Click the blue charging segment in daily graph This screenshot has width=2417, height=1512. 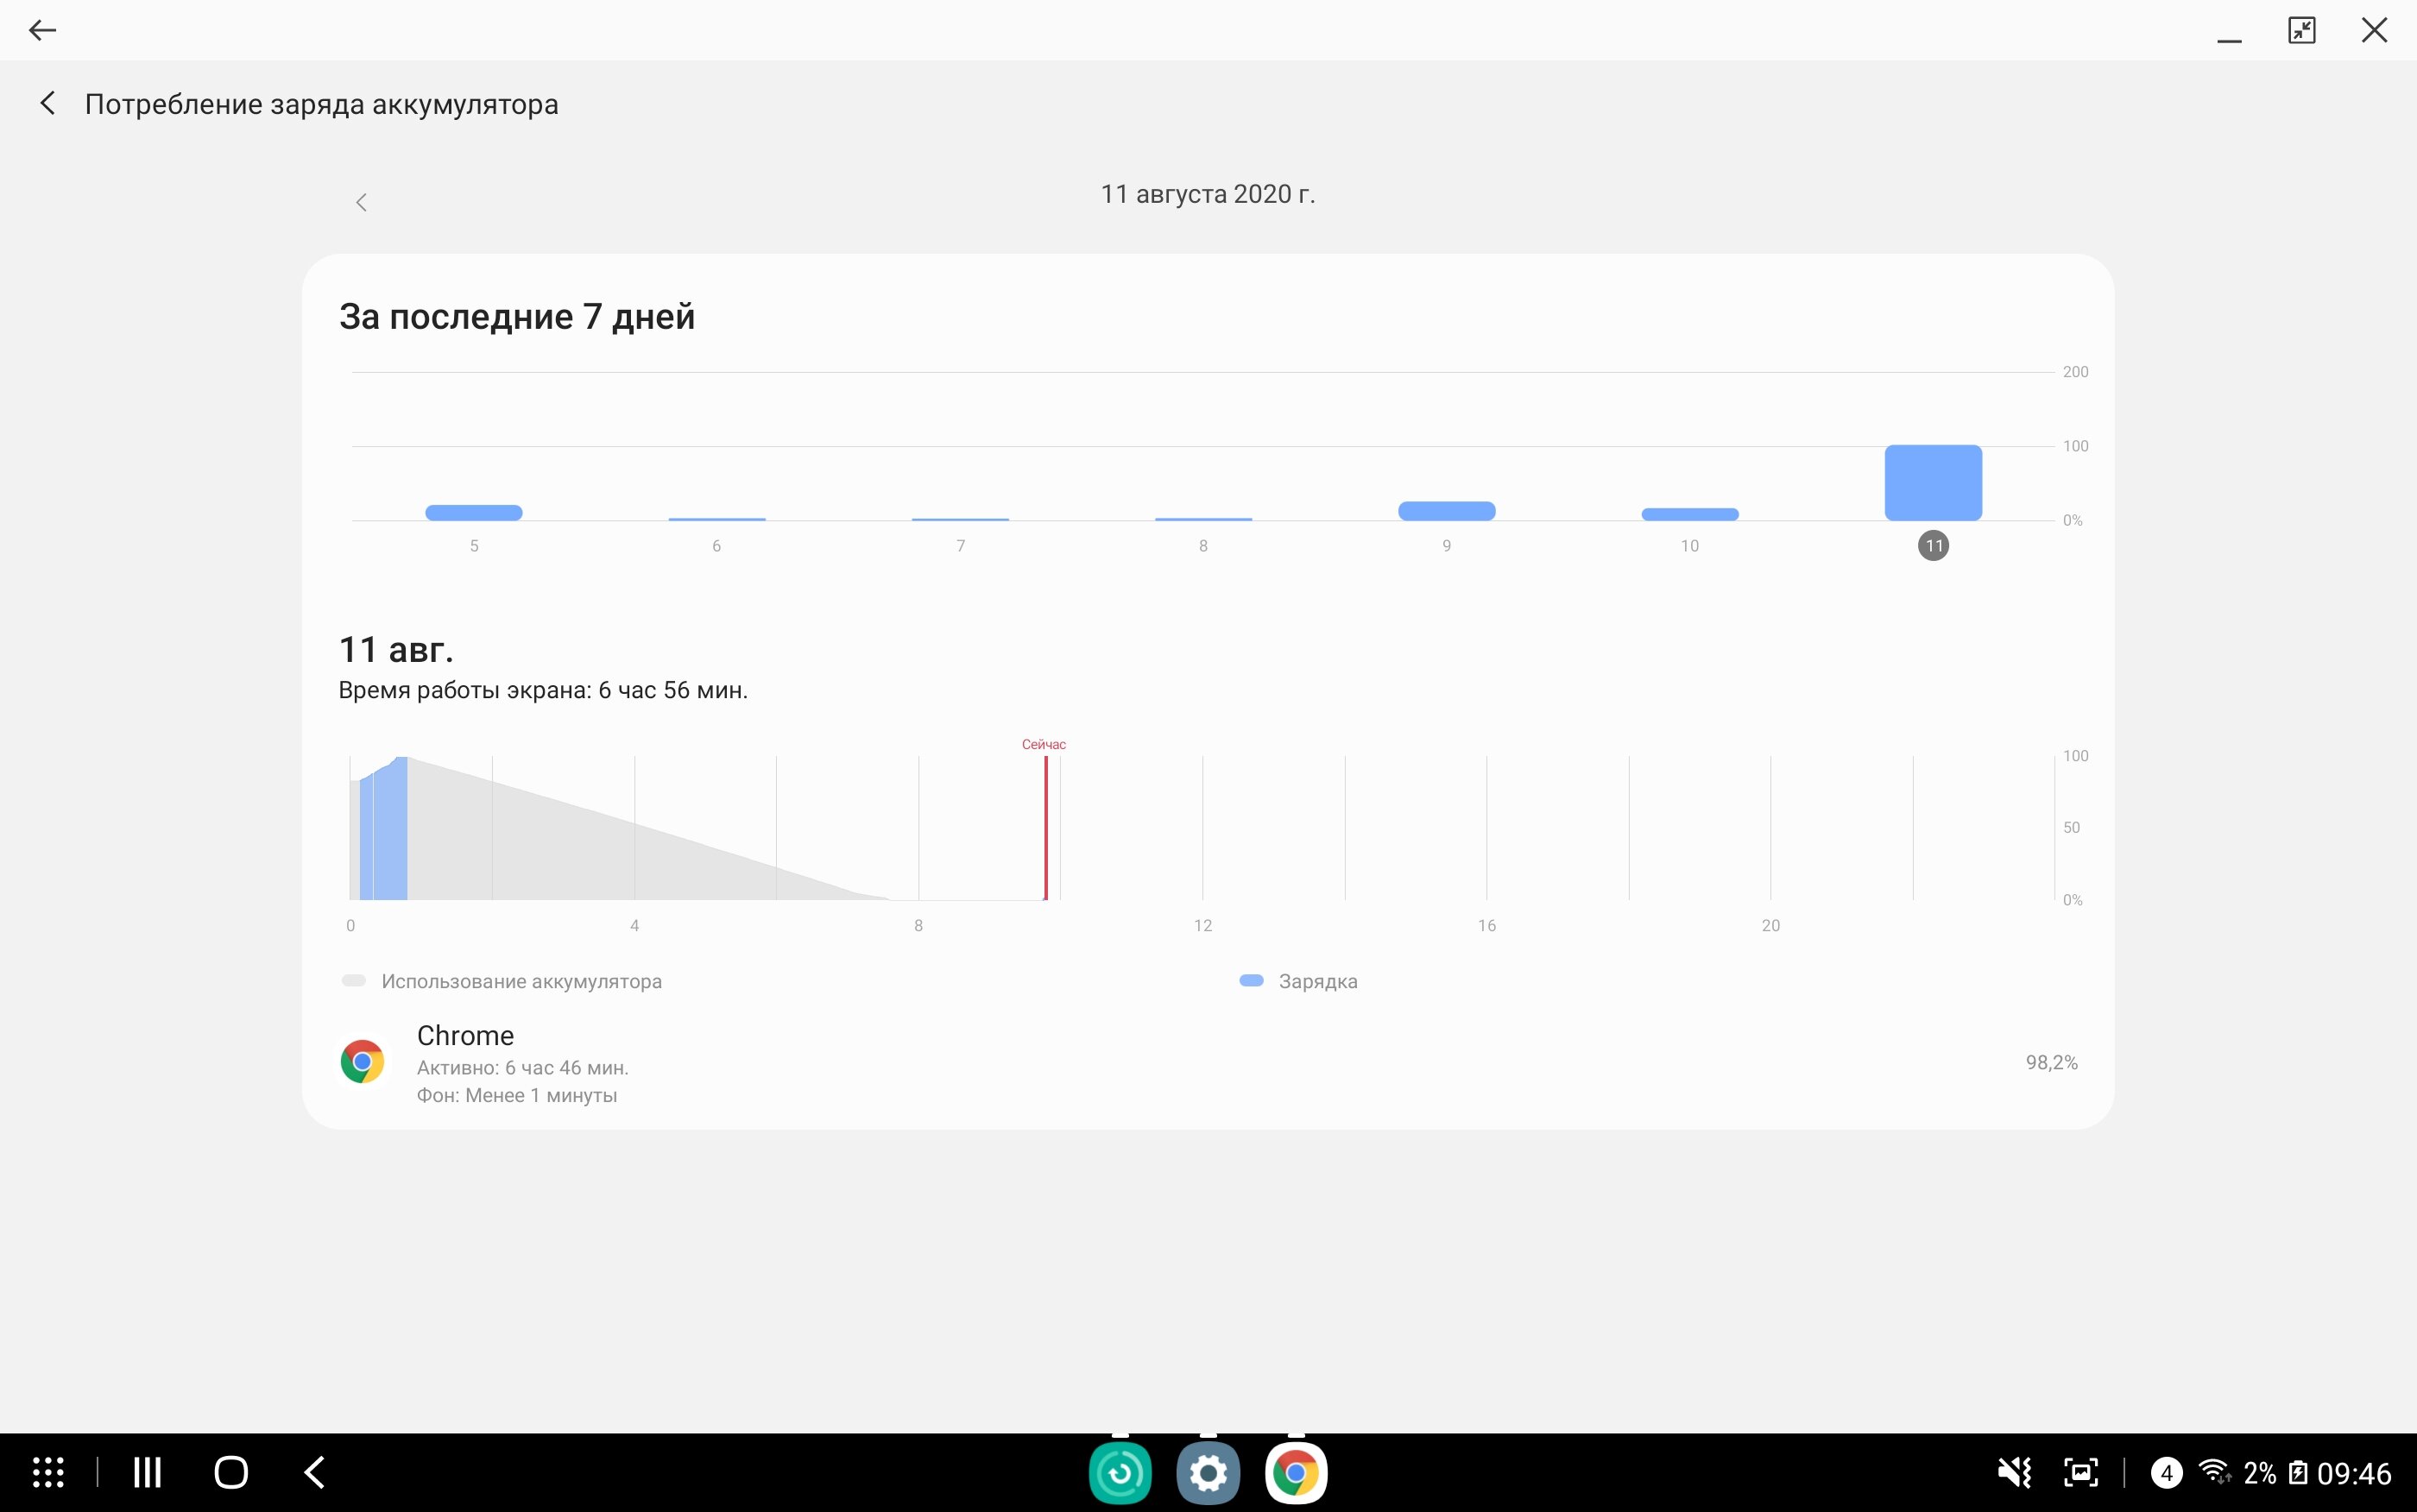coord(384,829)
